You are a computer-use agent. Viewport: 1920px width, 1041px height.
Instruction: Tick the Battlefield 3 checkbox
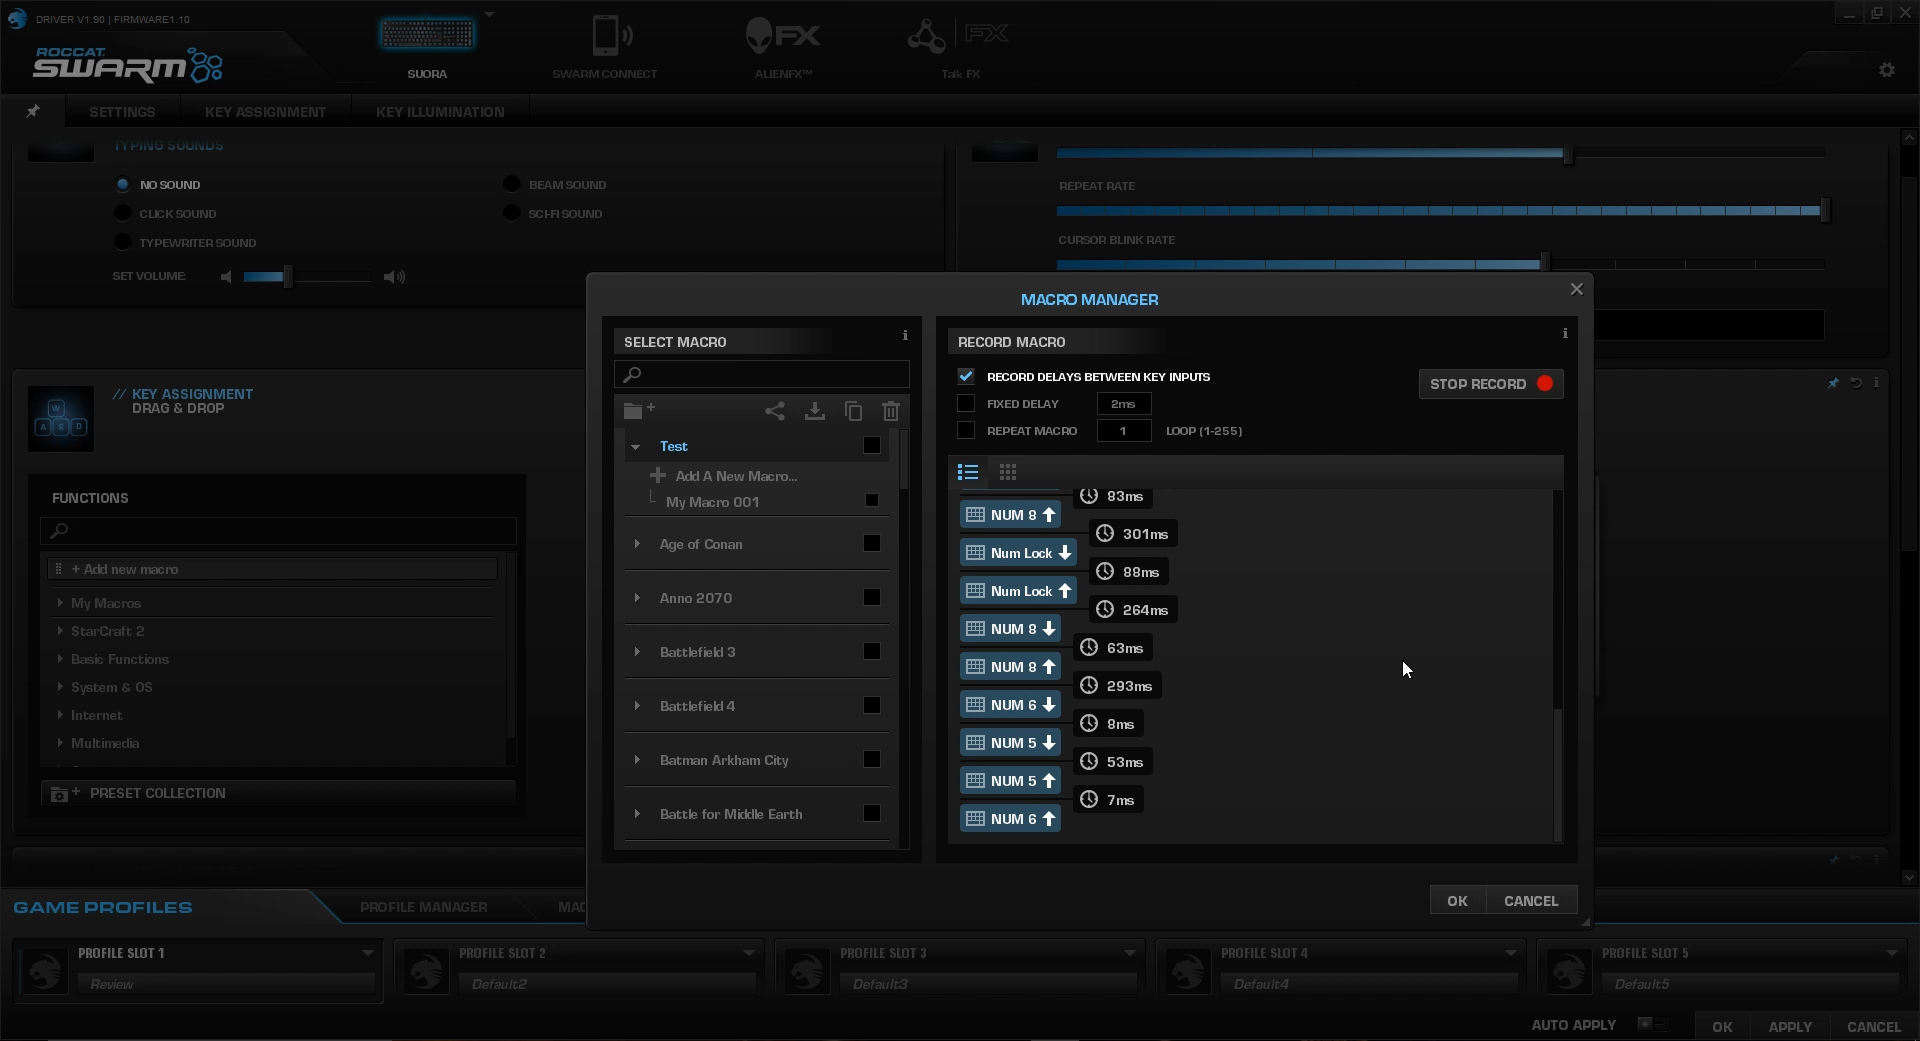coord(872,651)
